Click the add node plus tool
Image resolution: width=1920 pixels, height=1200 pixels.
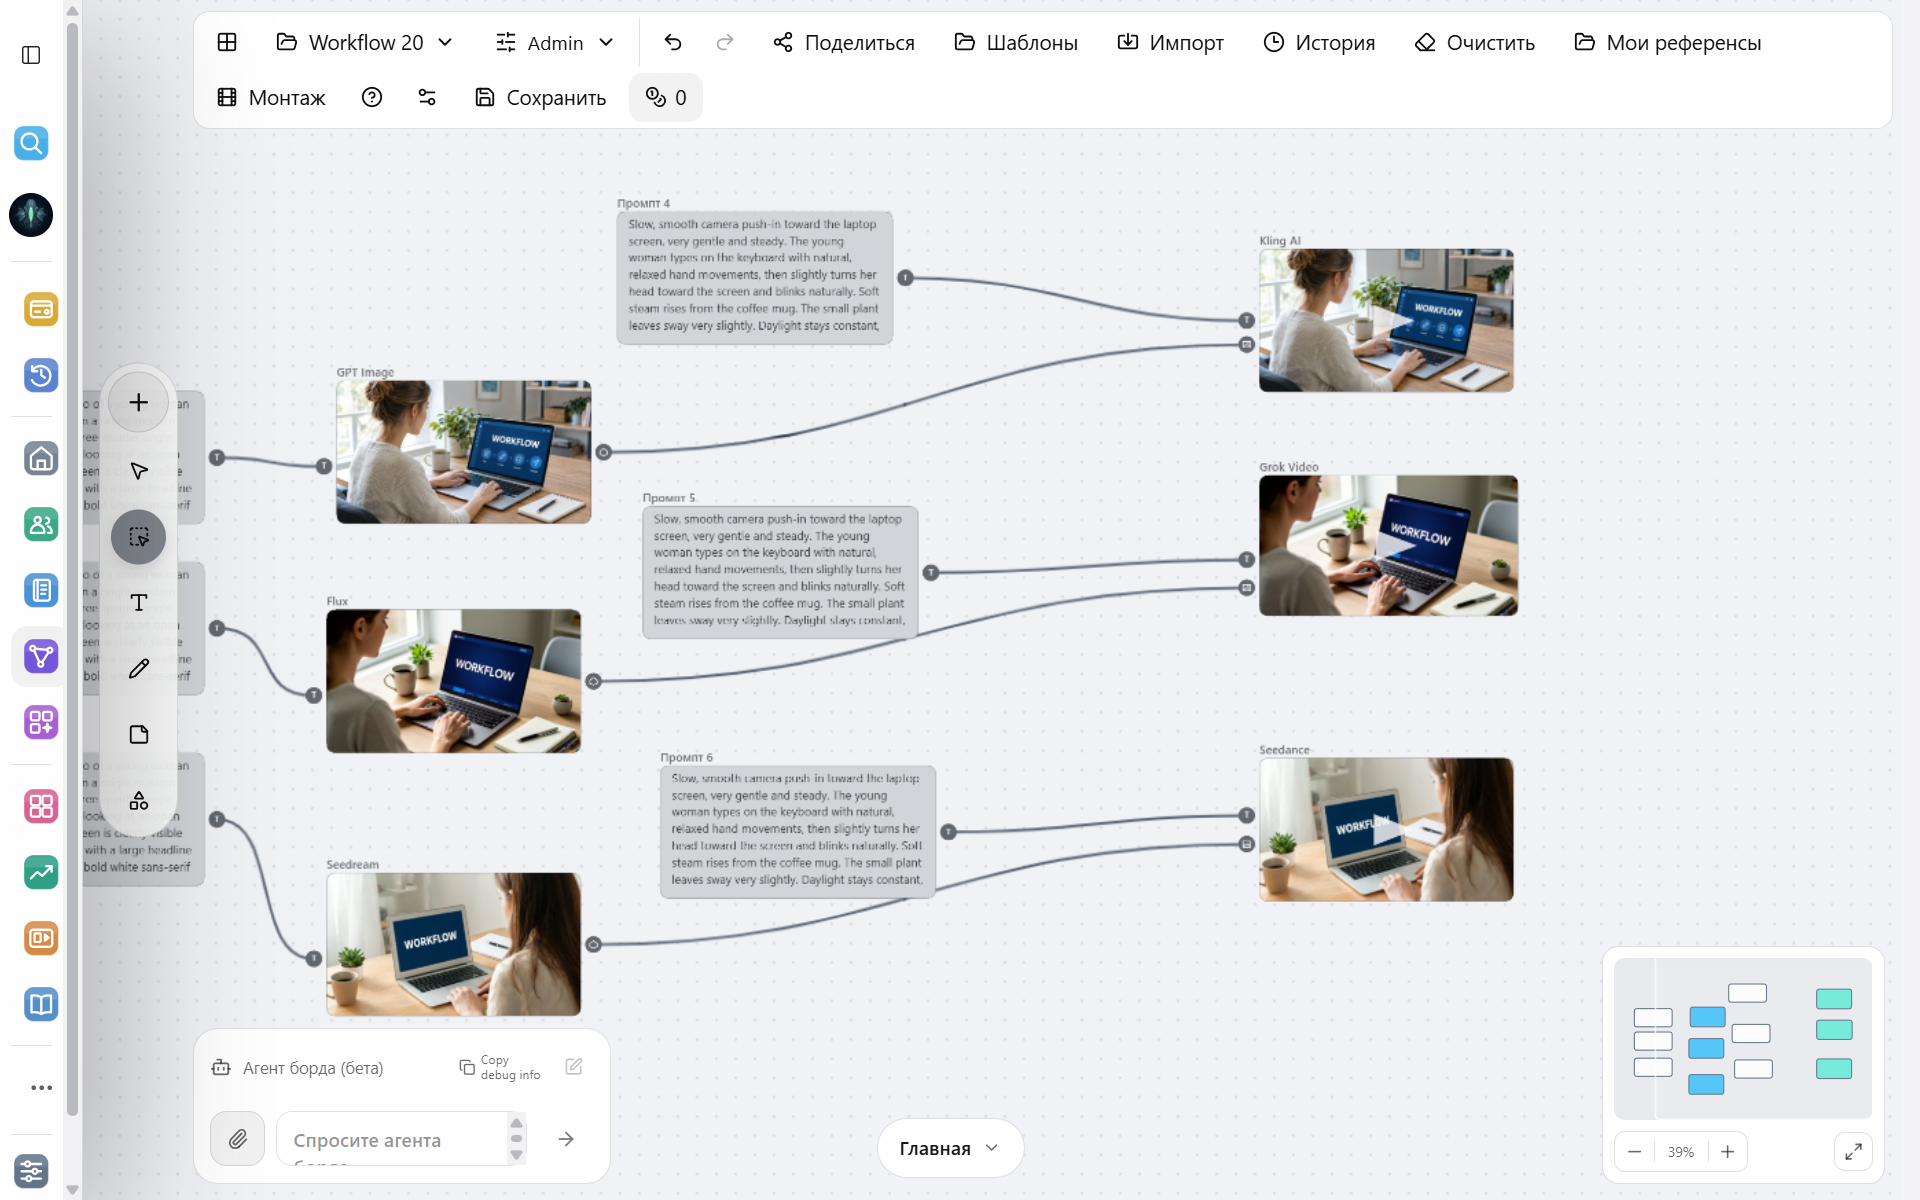[139, 402]
